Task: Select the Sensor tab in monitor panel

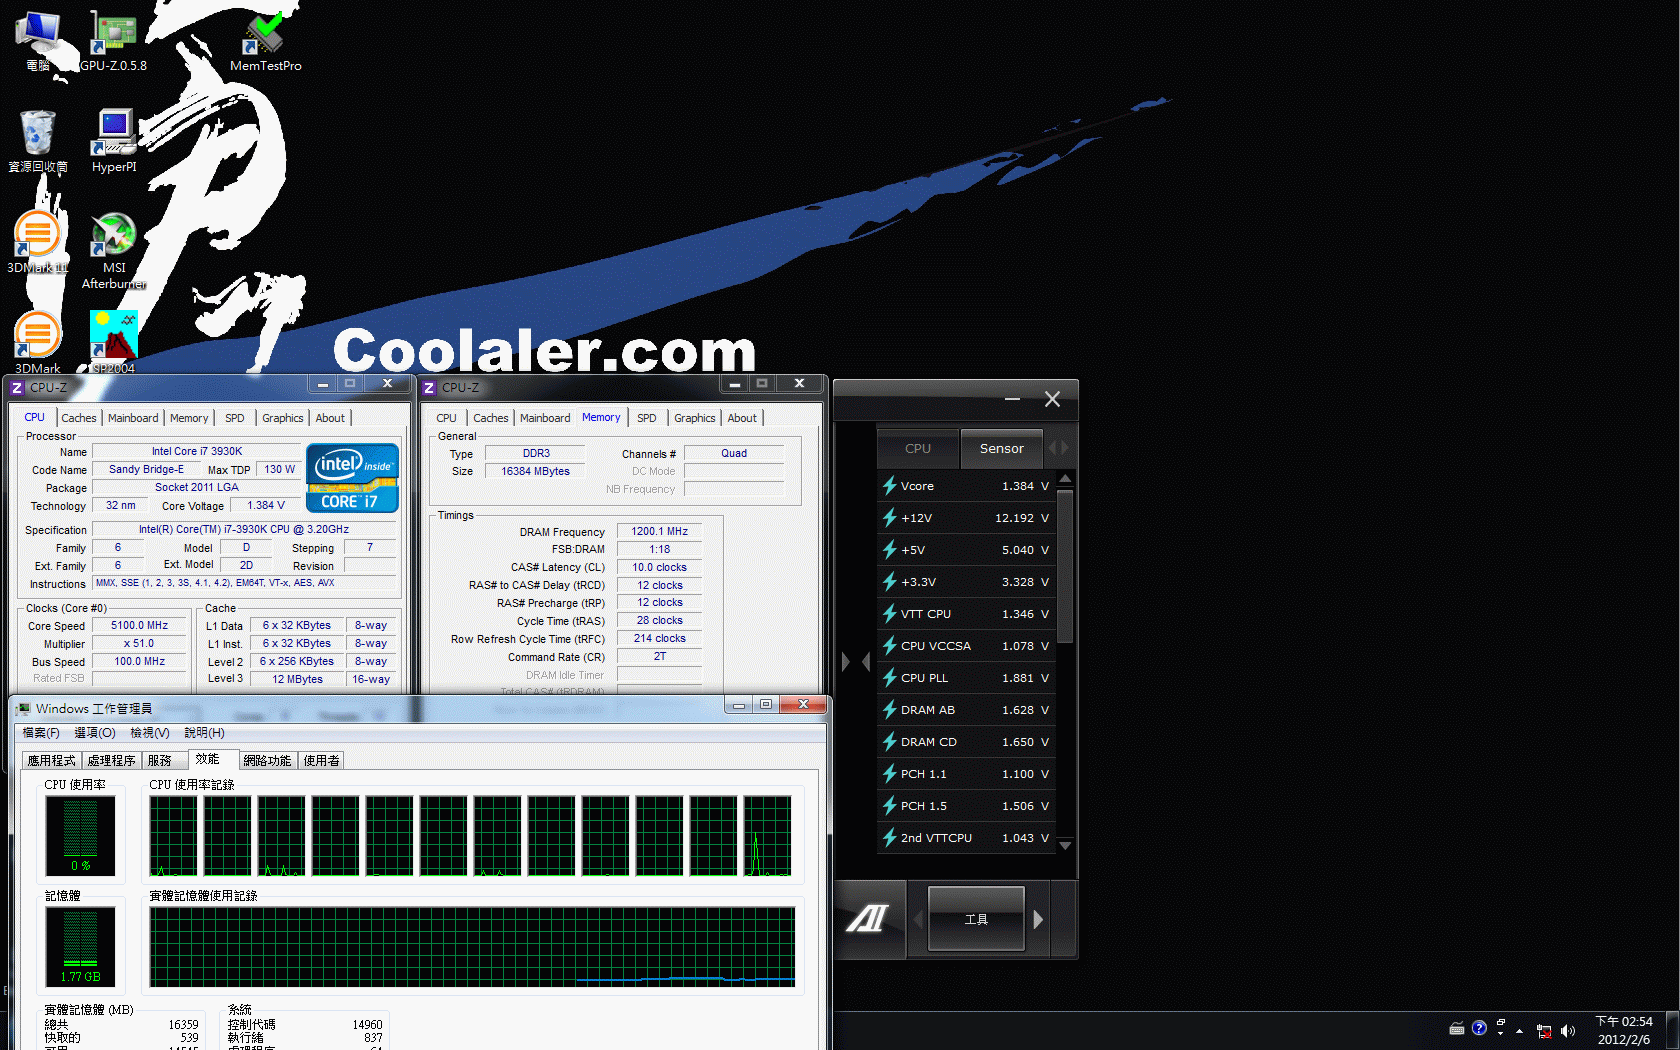Action: coord(1002,448)
